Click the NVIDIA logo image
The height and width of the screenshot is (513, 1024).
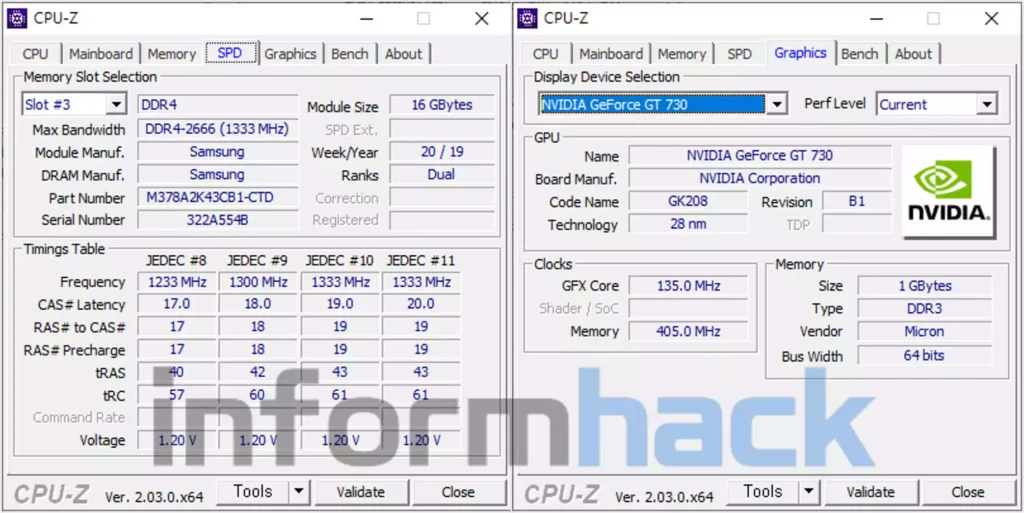(948, 191)
